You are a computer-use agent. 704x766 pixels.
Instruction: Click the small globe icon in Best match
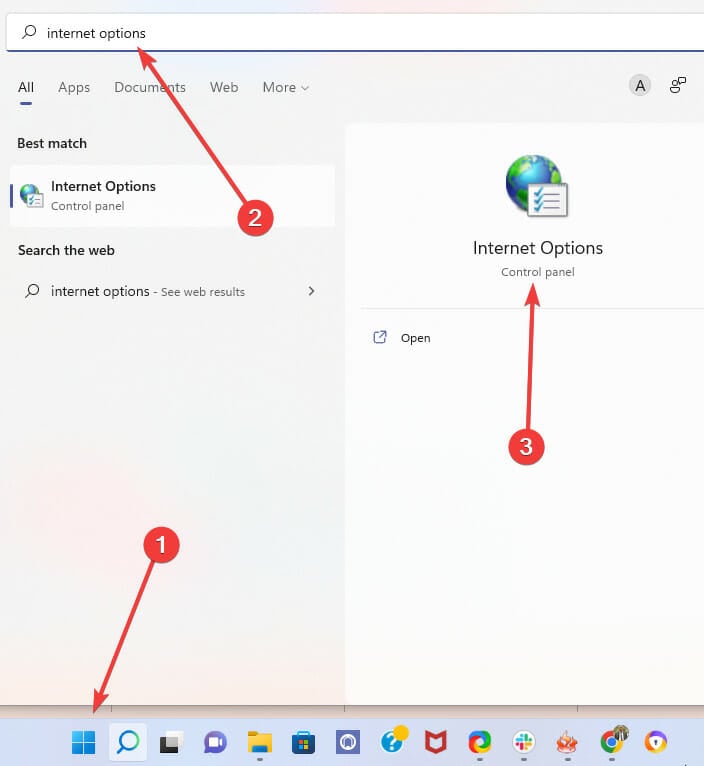[x=31, y=195]
